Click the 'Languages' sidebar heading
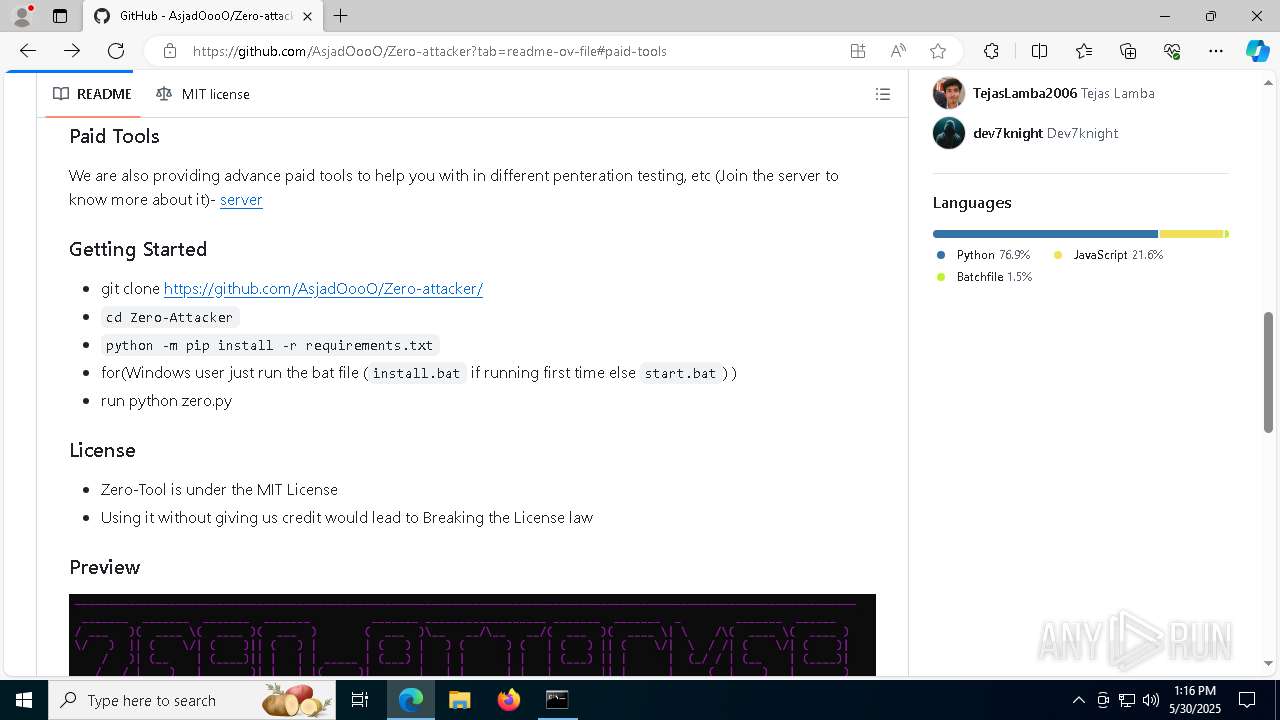This screenshot has height=720, width=1280. (x=972, y=202)
